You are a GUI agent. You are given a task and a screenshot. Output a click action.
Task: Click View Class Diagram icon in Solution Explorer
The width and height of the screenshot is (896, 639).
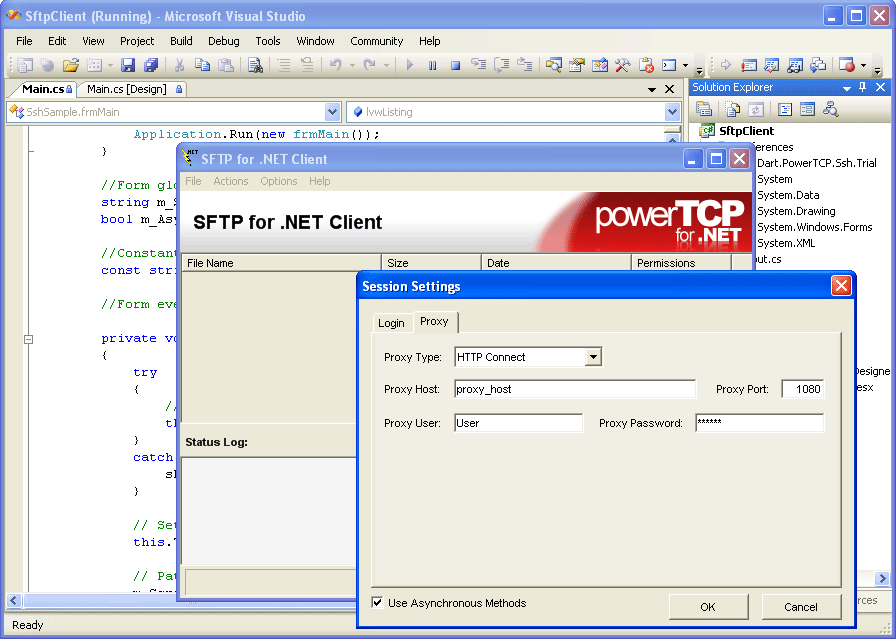click(x=831, y=109)
